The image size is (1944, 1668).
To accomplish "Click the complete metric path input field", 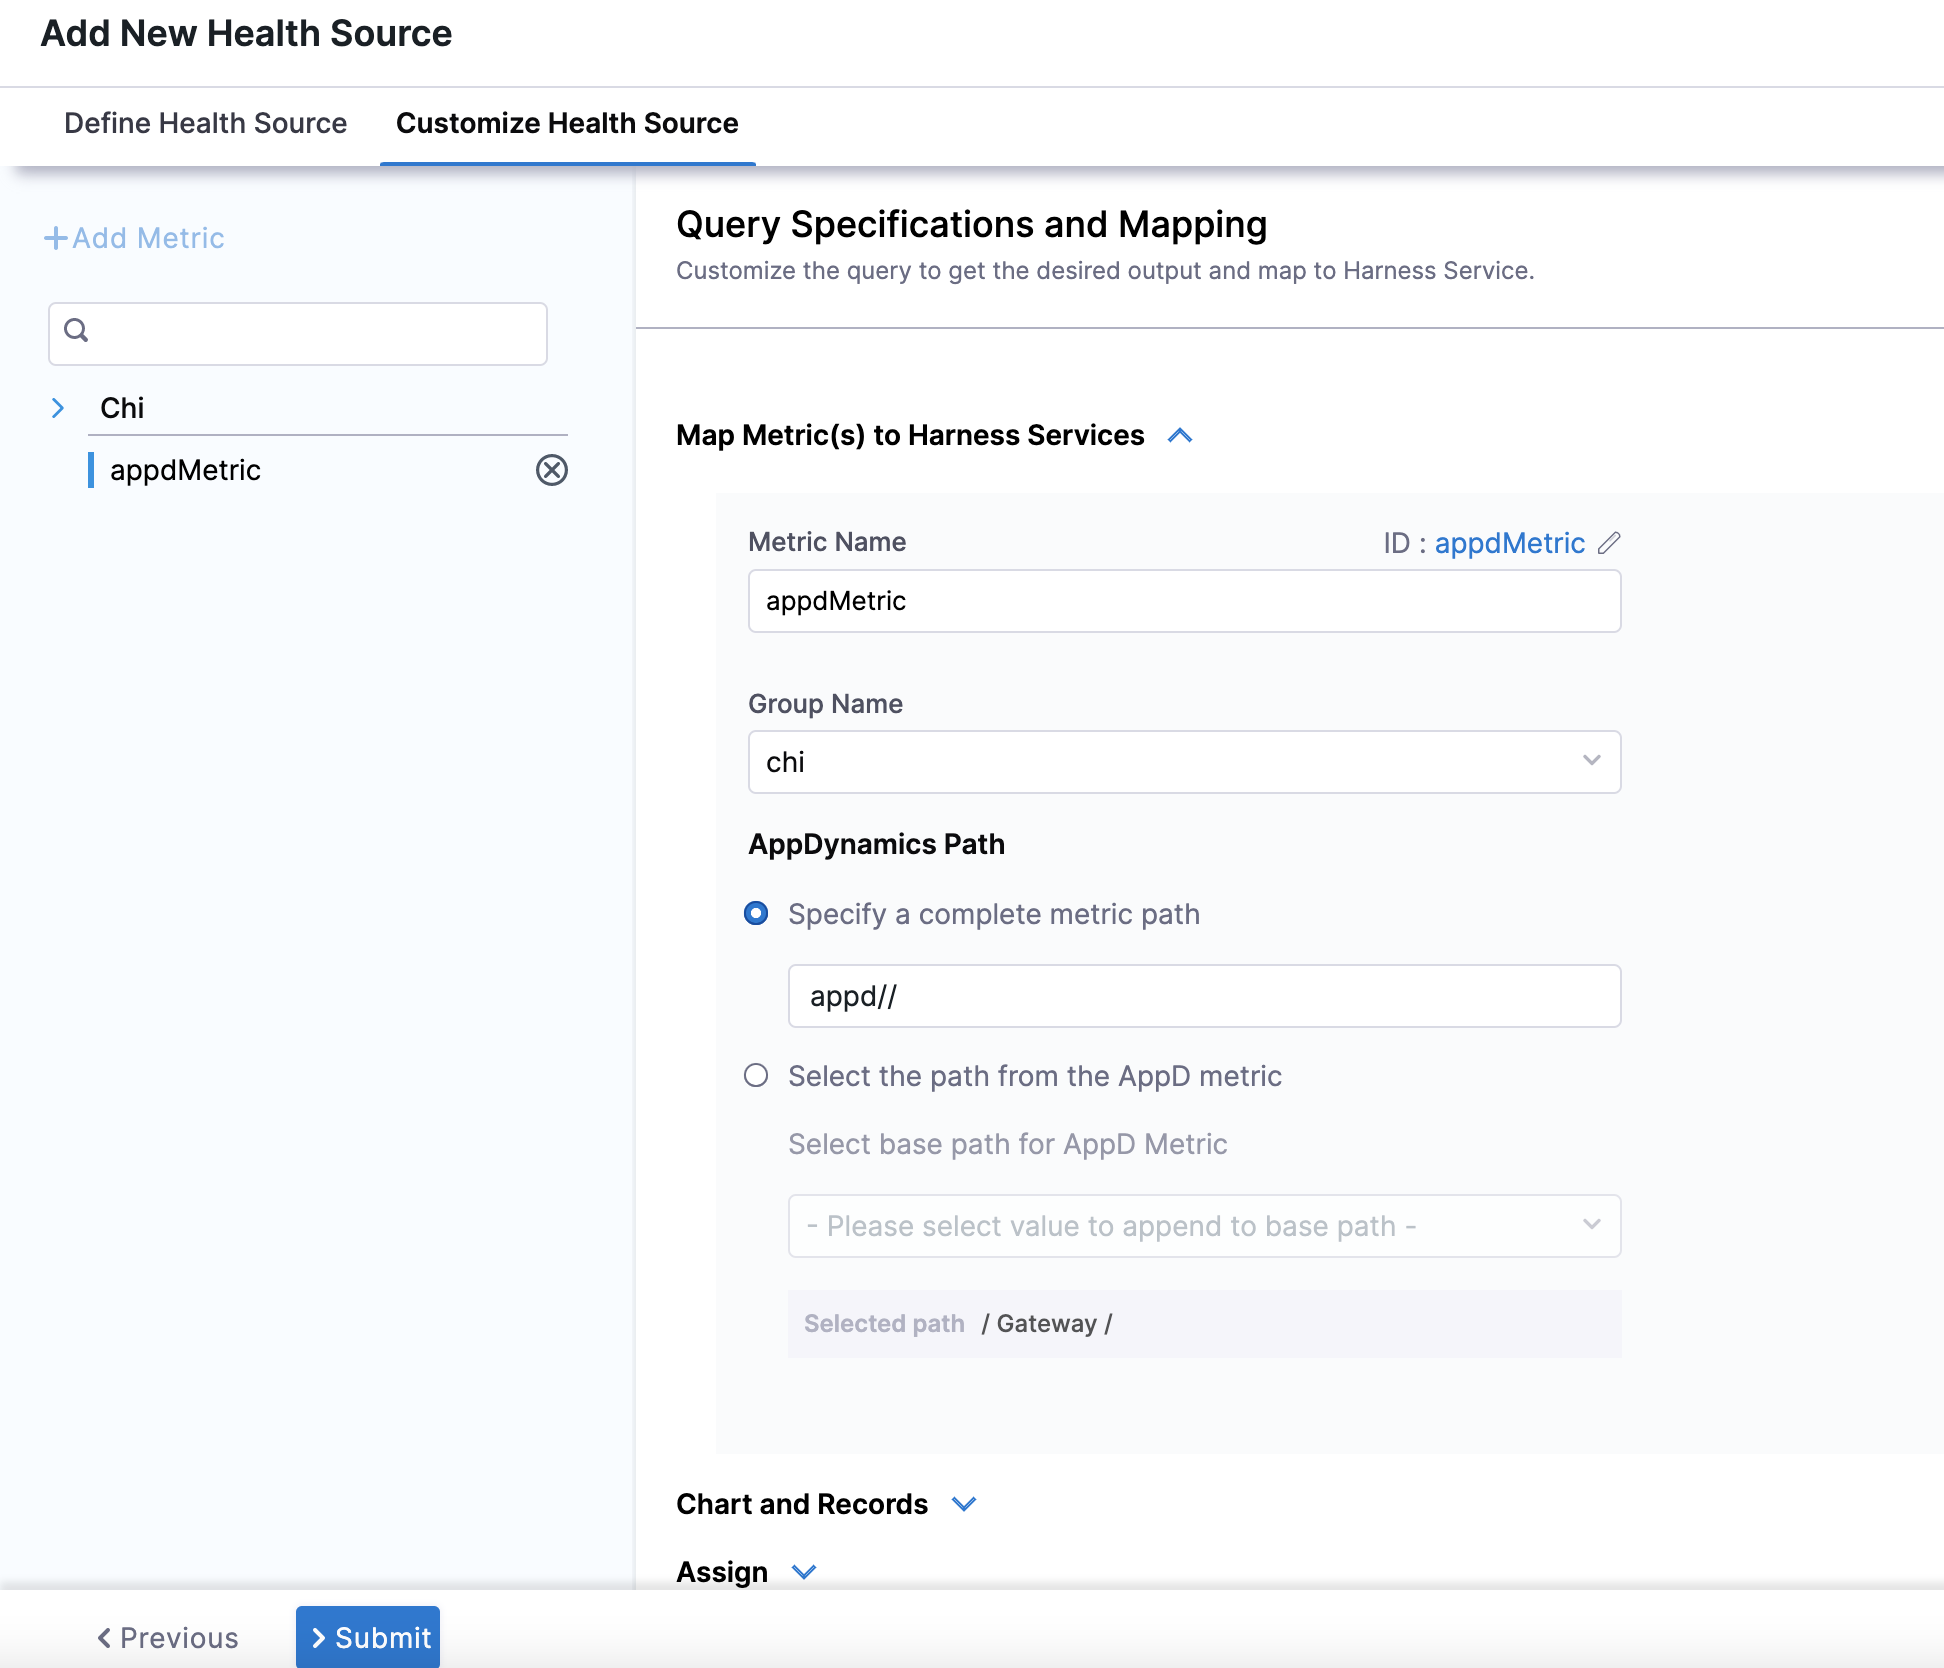I will tap(1204, 996).
